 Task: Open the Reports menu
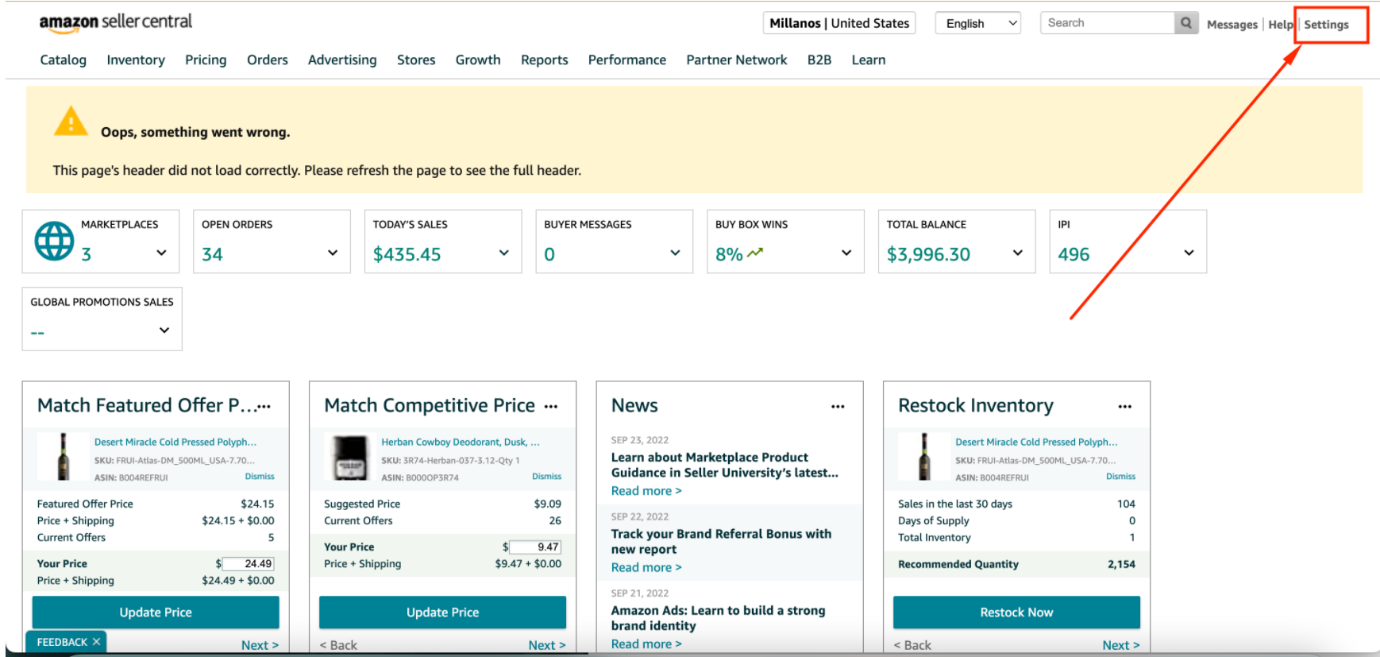coord(544,60)
